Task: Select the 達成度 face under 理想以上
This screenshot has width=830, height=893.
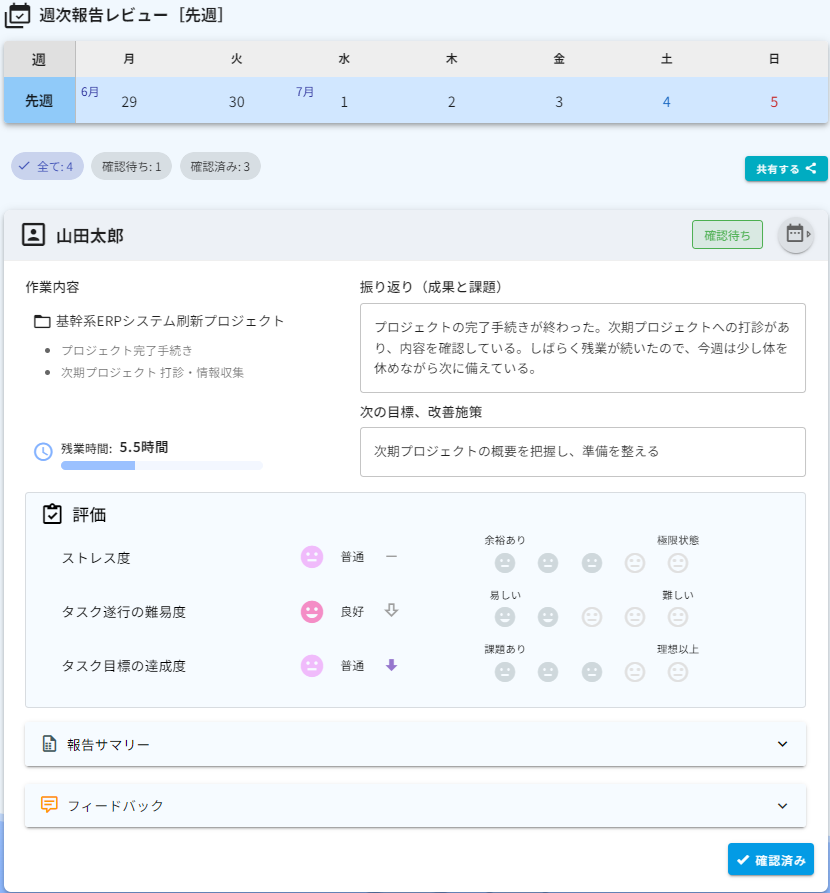Action: (678, 672)
